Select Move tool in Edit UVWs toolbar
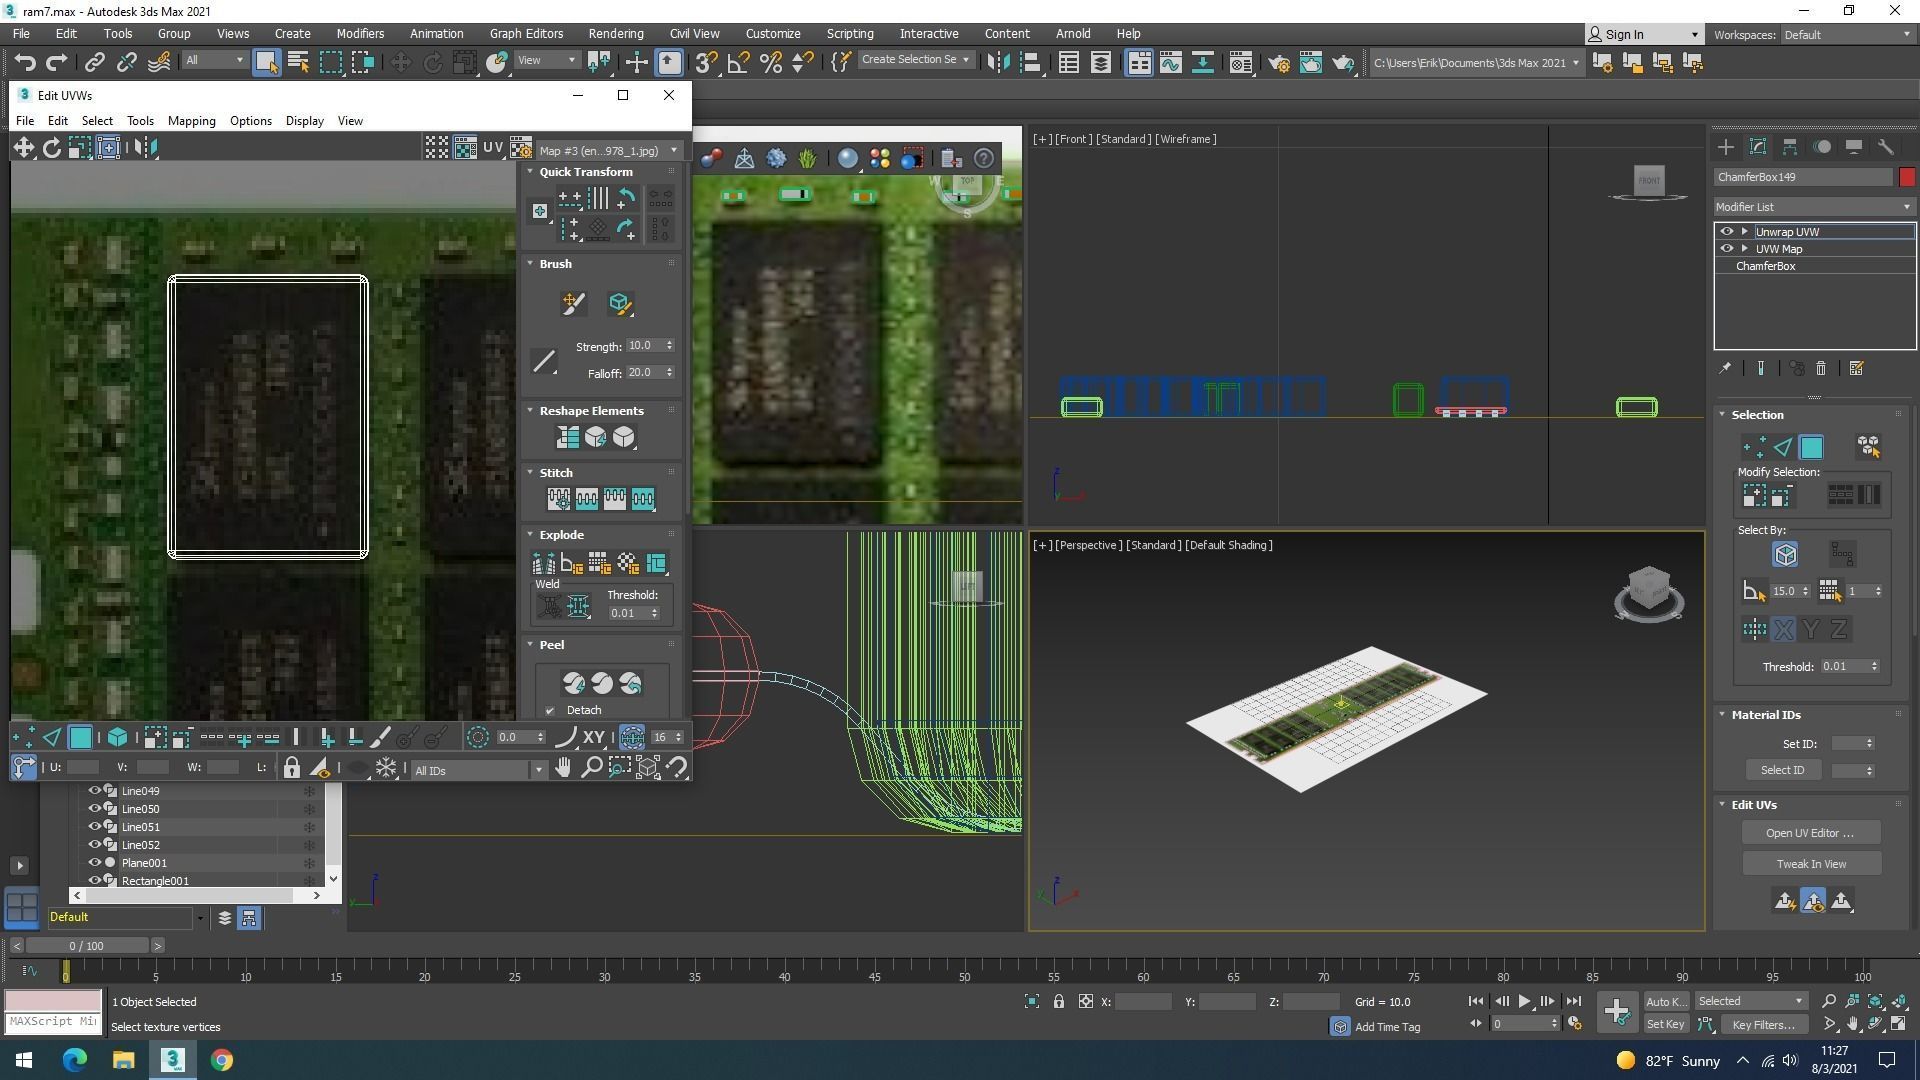The width and height of the screenshot is (1920, 1080). point(24,148)
